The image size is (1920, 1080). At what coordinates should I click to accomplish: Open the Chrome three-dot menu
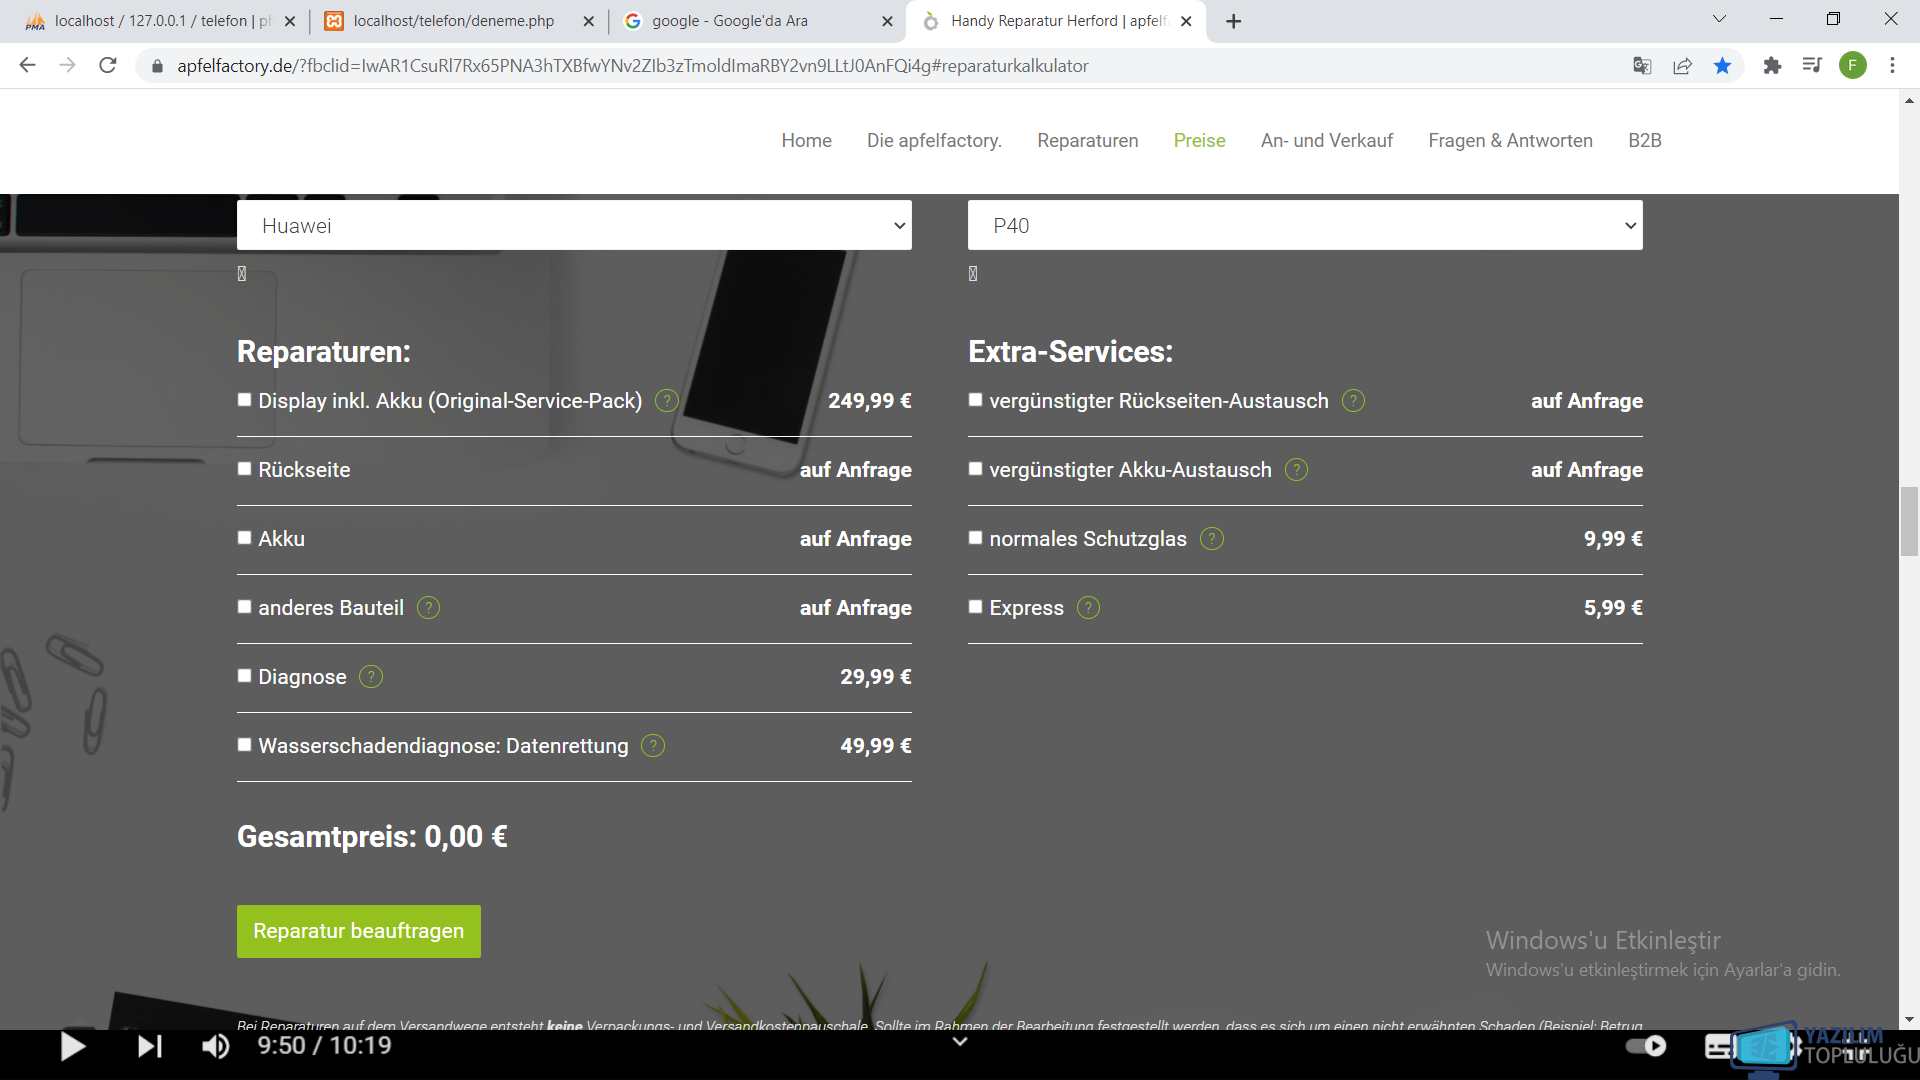(1892, 66)
